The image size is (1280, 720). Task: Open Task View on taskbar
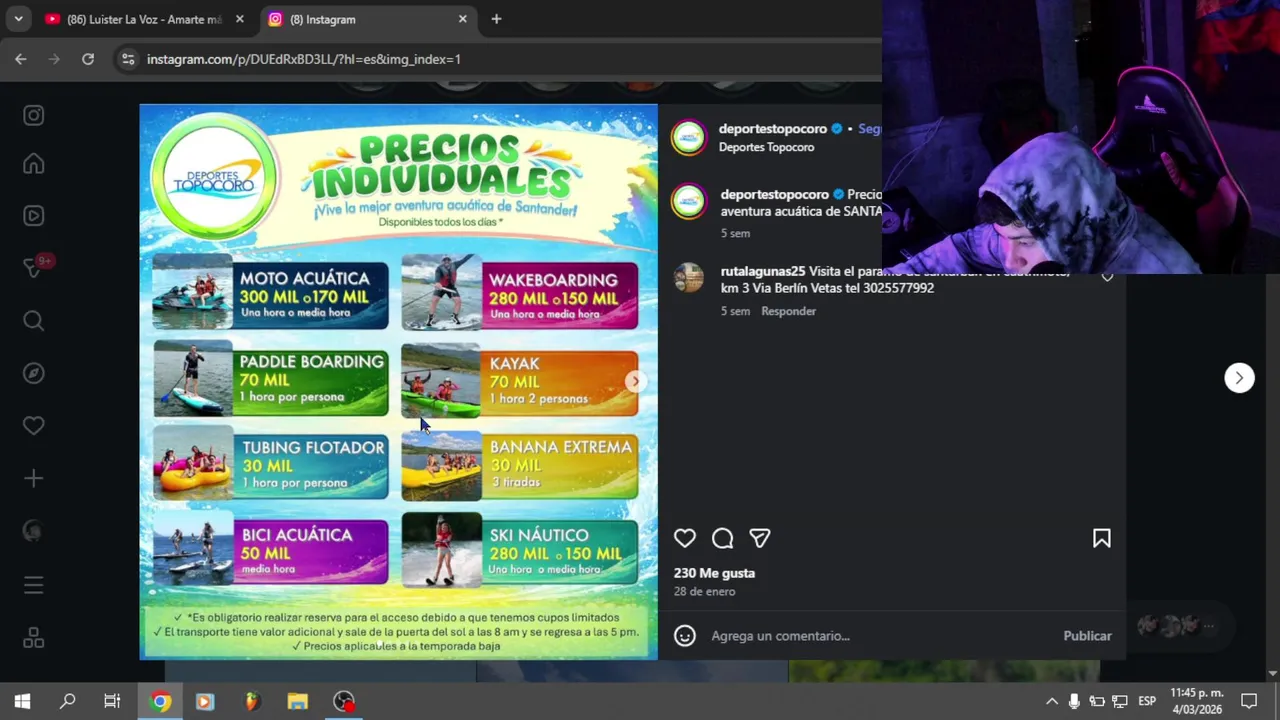pyautogui.click(x=112, y=701)
